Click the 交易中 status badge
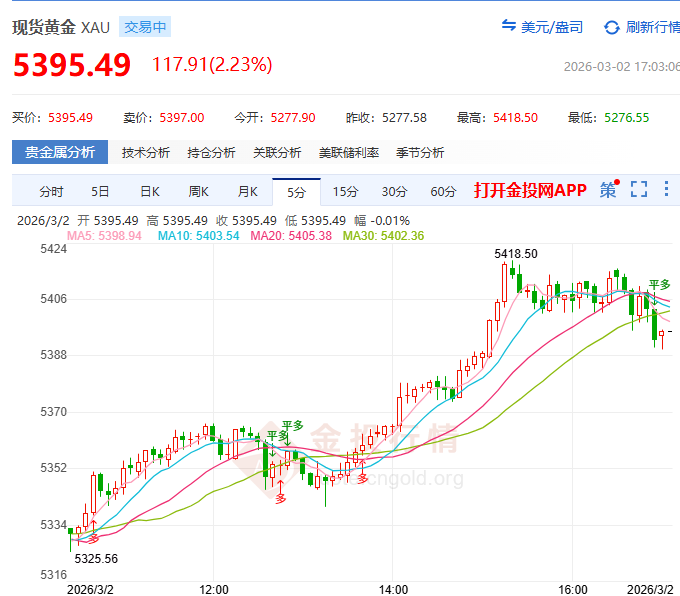Image resolution: width=680 pixels, height=596 pixels. [145, 27]
